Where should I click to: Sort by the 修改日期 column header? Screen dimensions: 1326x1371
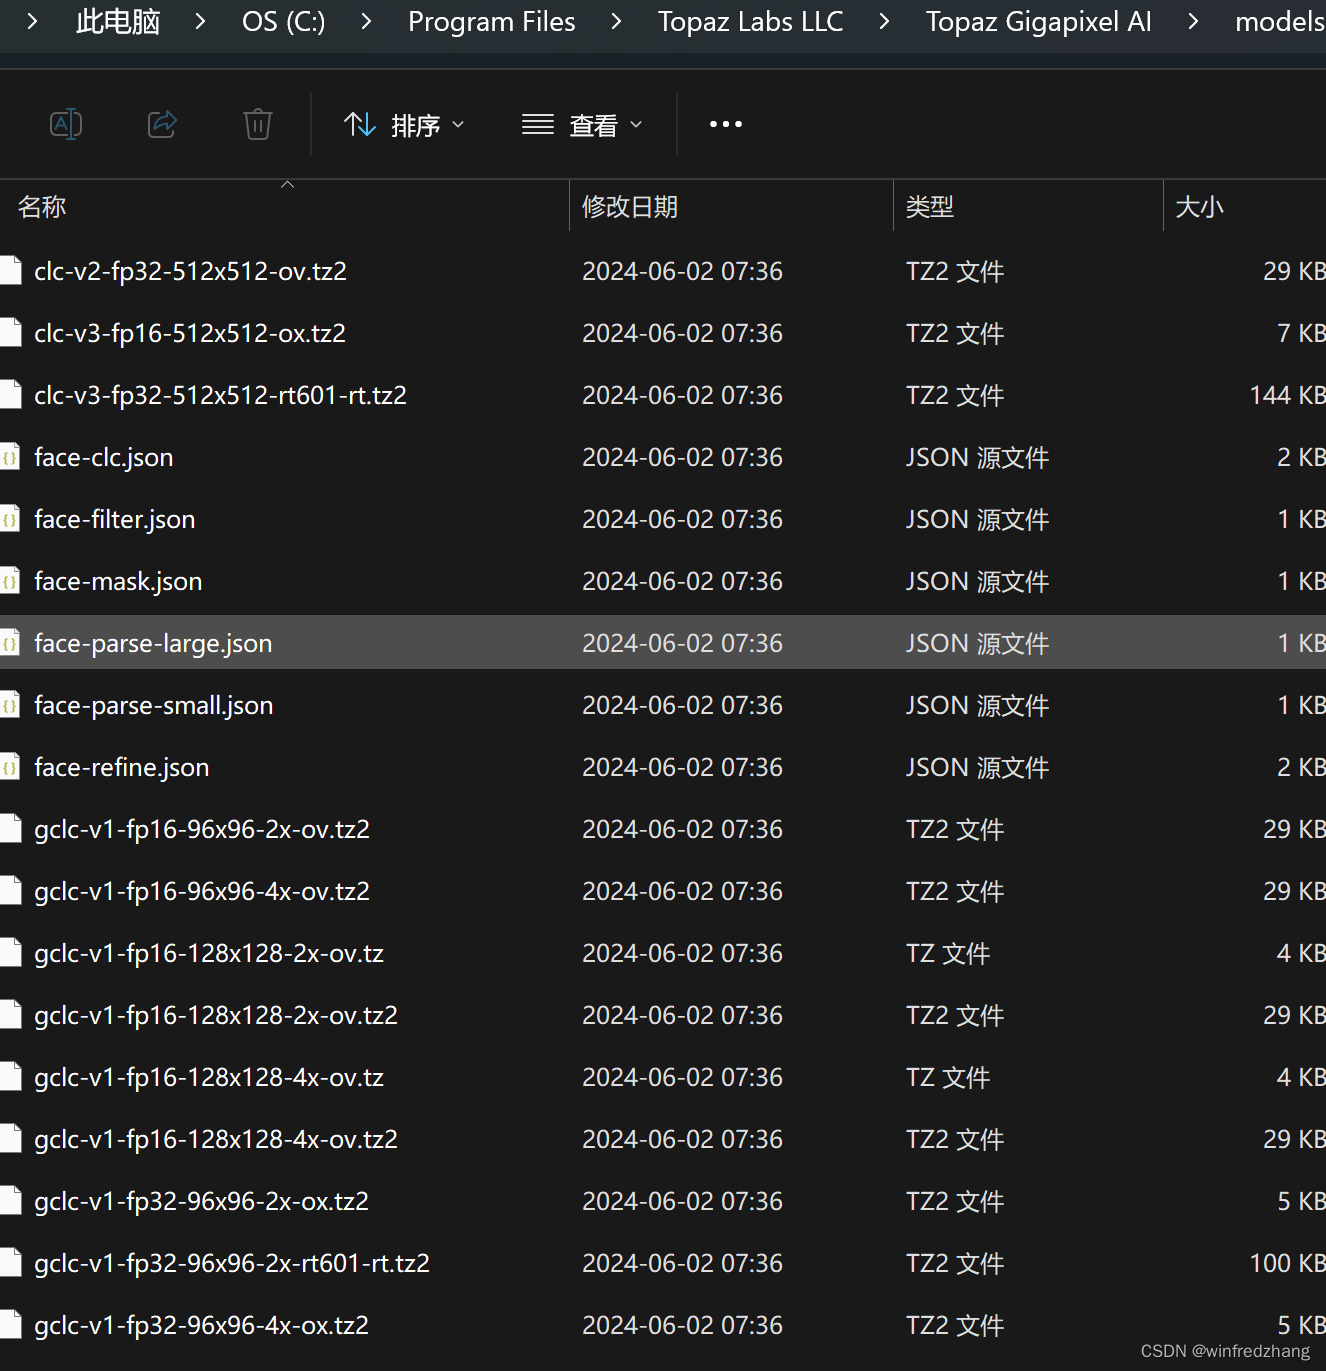coord(731,206)
